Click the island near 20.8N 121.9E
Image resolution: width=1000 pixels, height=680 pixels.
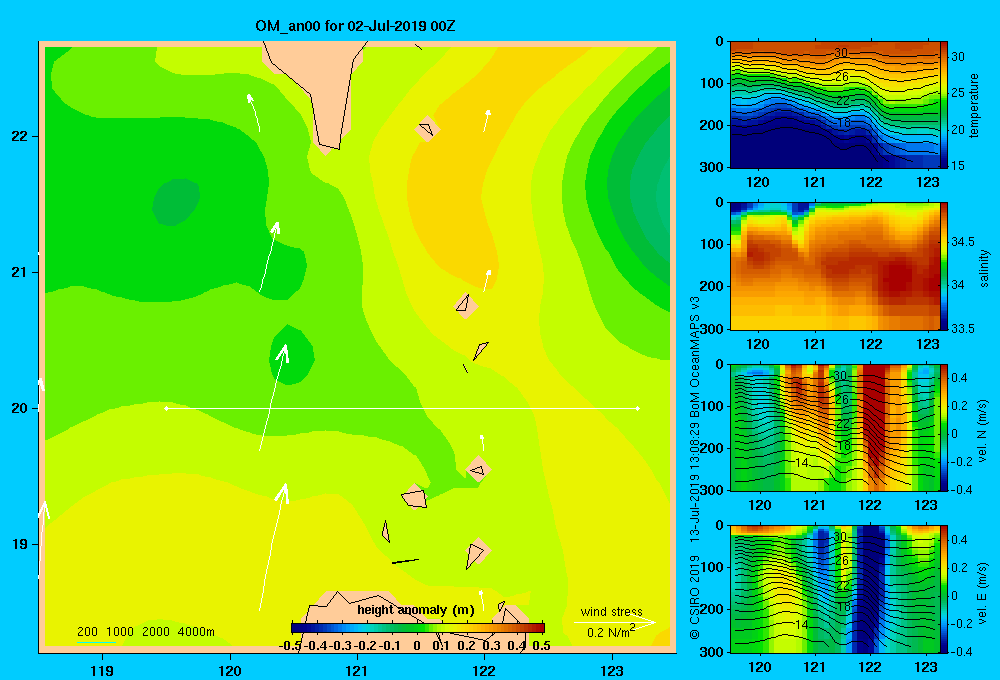tap(466, 306)
